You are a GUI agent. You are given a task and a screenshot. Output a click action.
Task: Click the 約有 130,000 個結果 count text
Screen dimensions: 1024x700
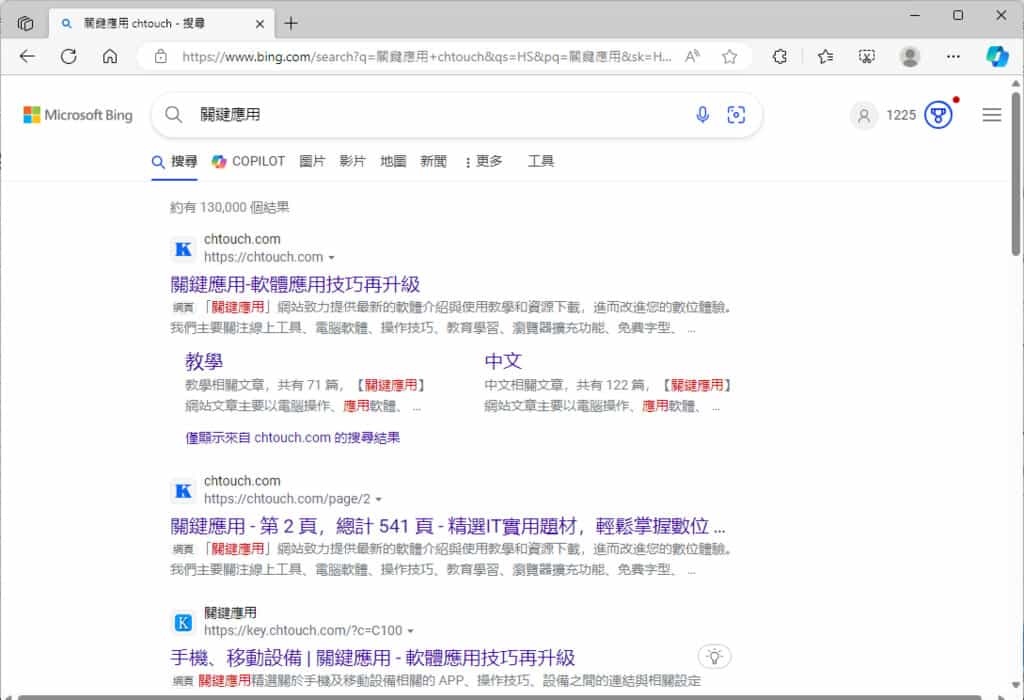(x=230, y=208)
